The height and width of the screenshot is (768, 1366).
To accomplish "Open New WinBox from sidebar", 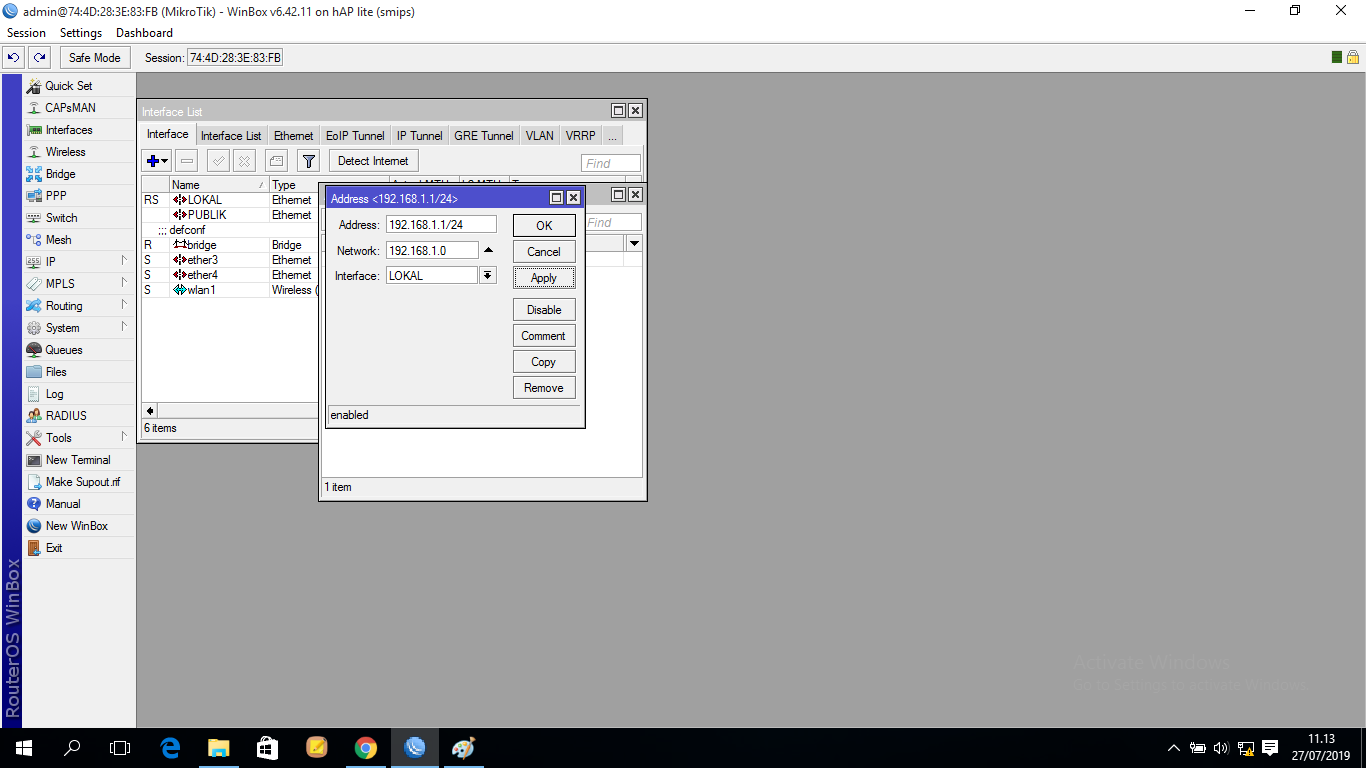I will pyautogui.click(x=79, y=526).
